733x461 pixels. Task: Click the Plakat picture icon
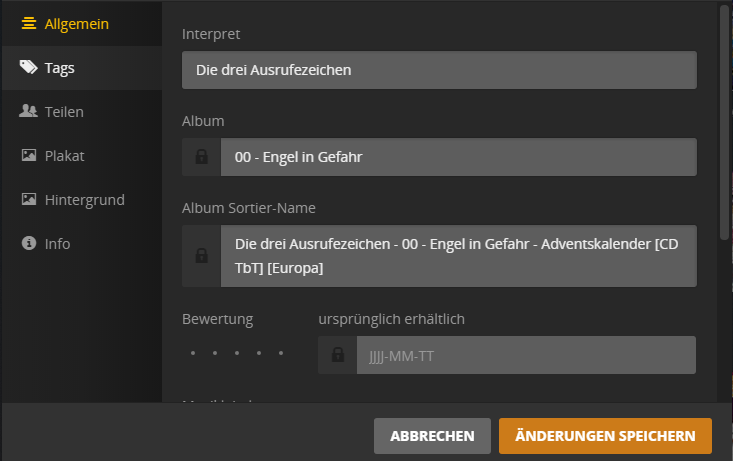(x=29, y=156)
